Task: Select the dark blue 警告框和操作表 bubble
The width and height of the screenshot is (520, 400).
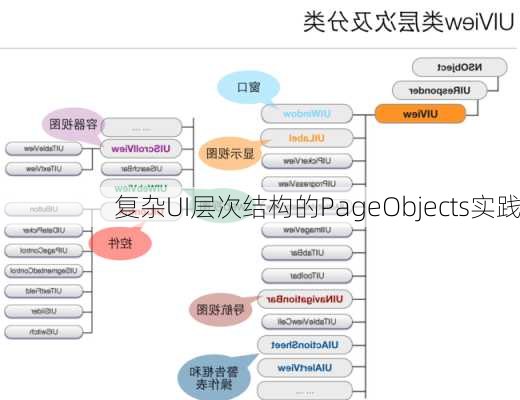Action: (214, 378)
